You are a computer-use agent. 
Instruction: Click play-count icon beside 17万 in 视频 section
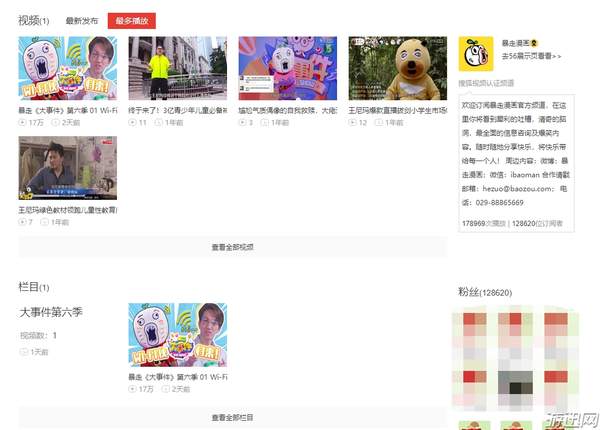click(x=22, y=122)
